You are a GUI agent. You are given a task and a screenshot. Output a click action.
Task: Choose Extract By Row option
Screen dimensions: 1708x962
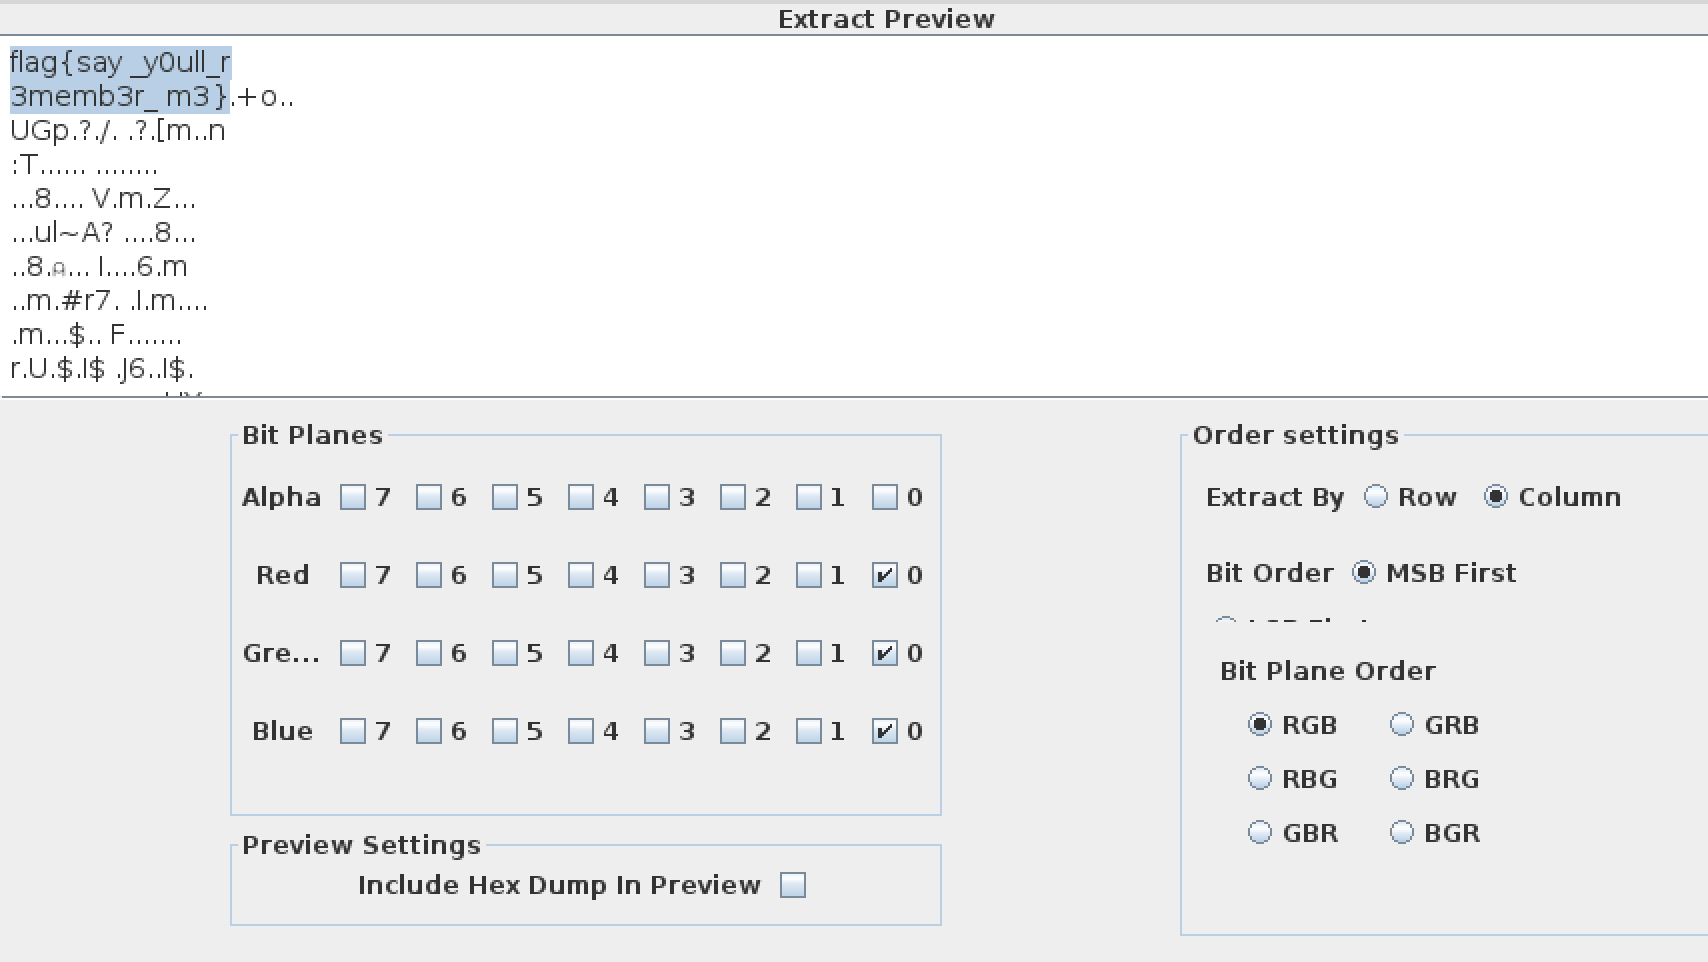[x=1377, y=497]
